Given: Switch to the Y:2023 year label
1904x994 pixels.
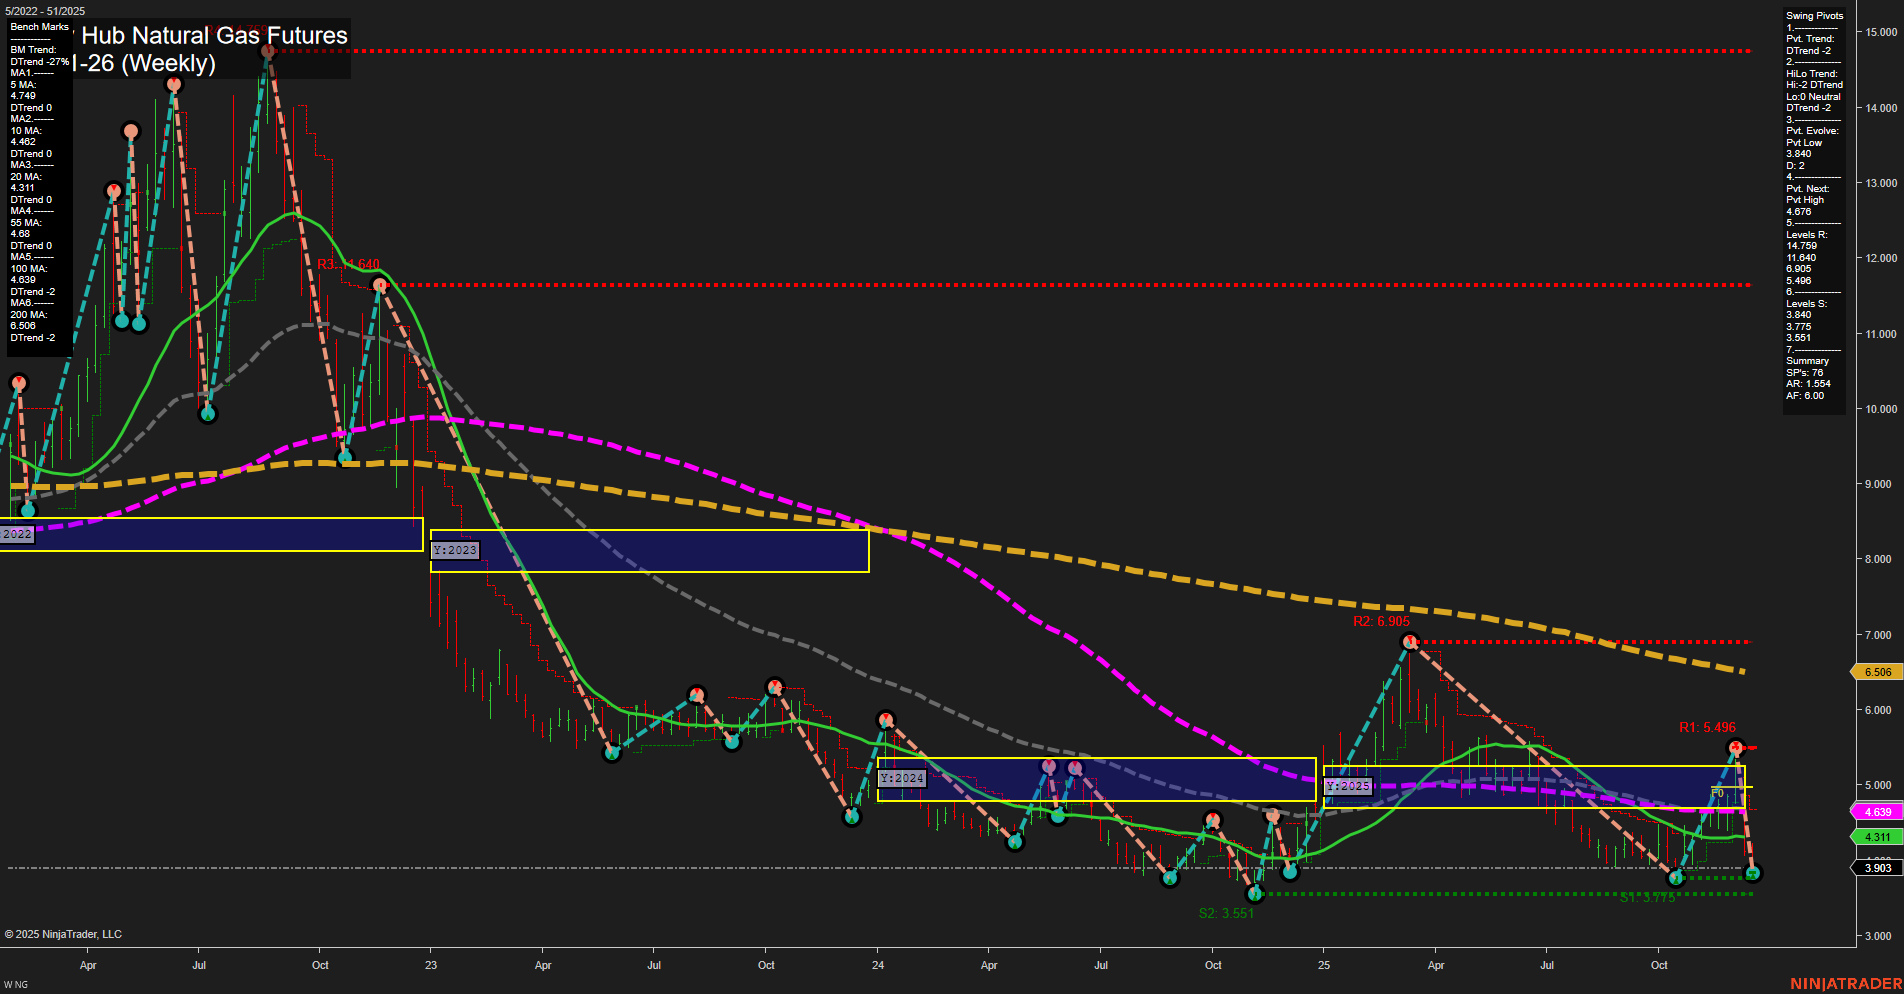Looking at the screenshot, I should (x=455, y=550).
